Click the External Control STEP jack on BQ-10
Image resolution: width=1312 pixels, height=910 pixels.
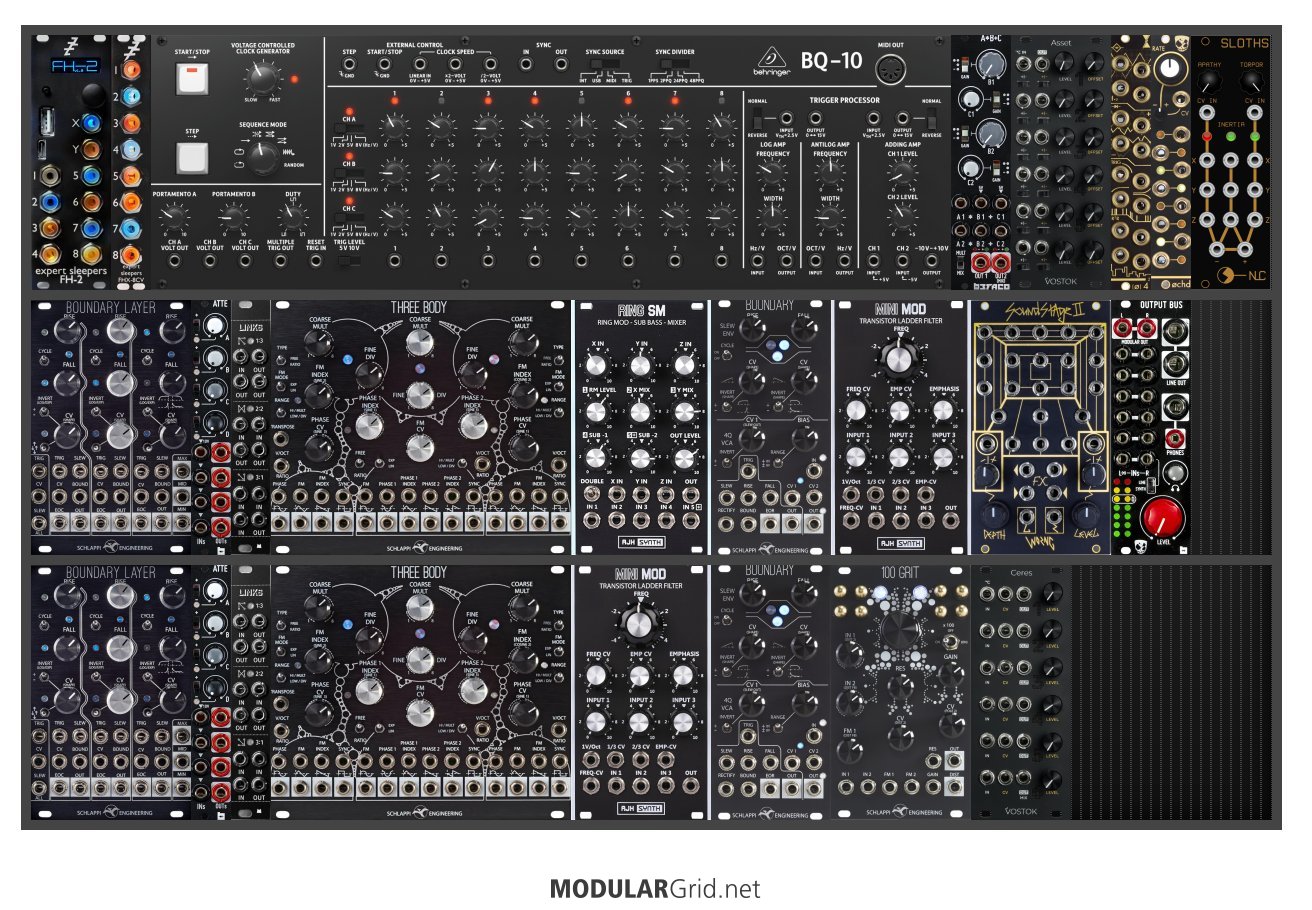pyautogui.click(x=348, y=63)
